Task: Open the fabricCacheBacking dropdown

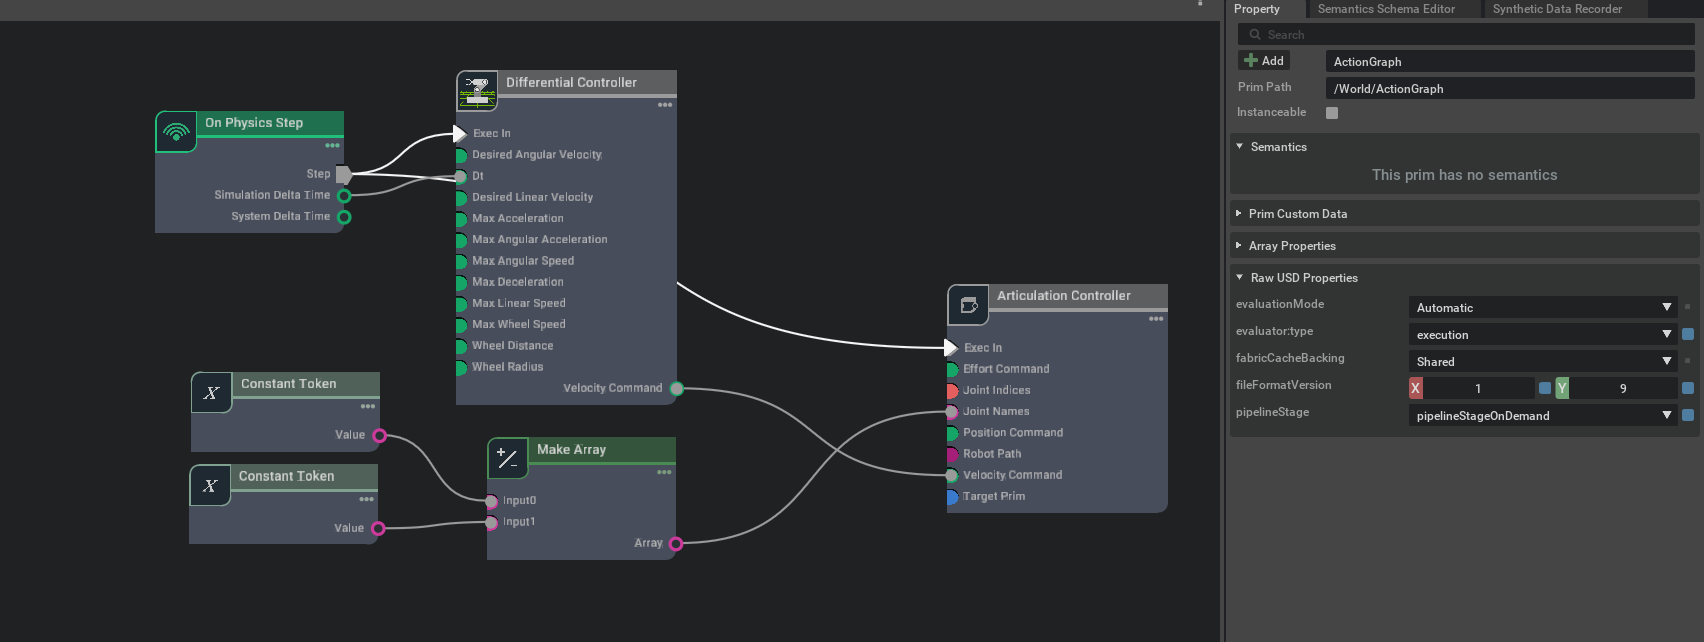Action: pos(1542,362)
